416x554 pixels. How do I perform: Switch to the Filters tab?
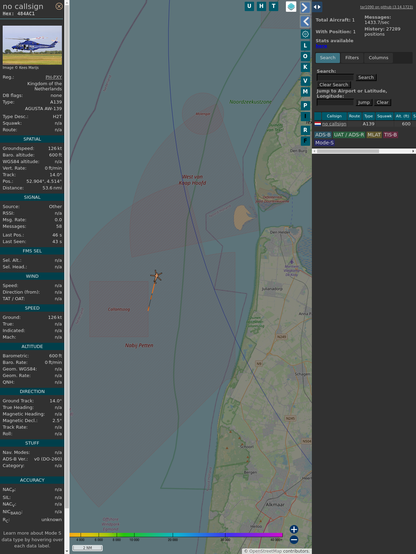[352, 58]
